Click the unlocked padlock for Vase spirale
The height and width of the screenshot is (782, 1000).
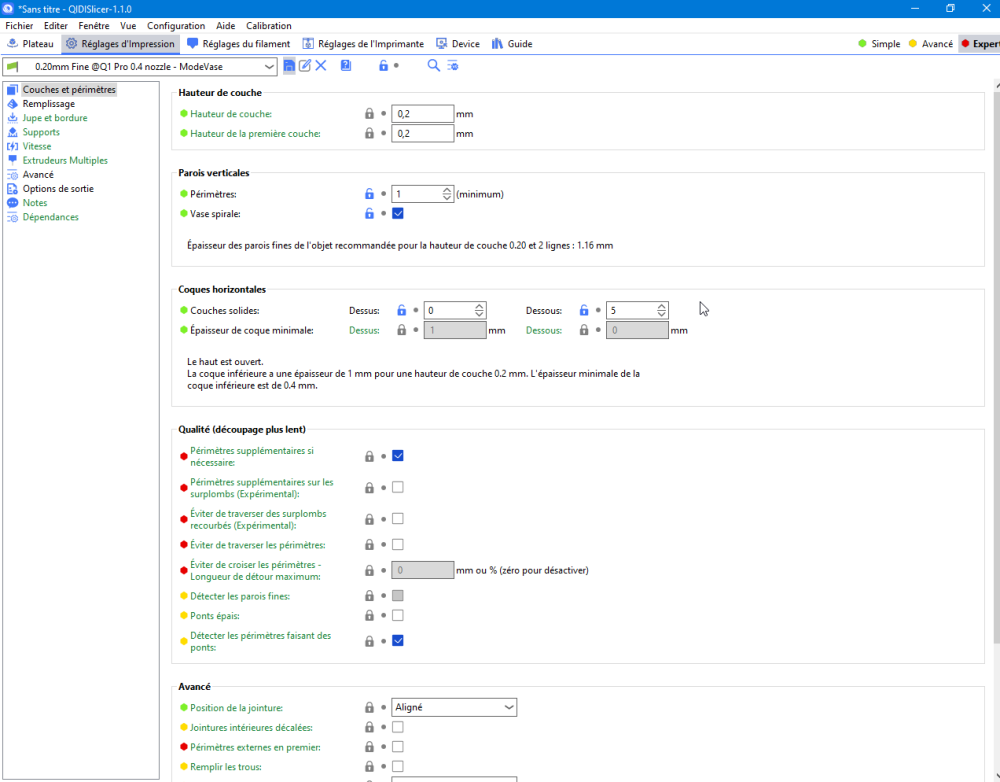369,214
